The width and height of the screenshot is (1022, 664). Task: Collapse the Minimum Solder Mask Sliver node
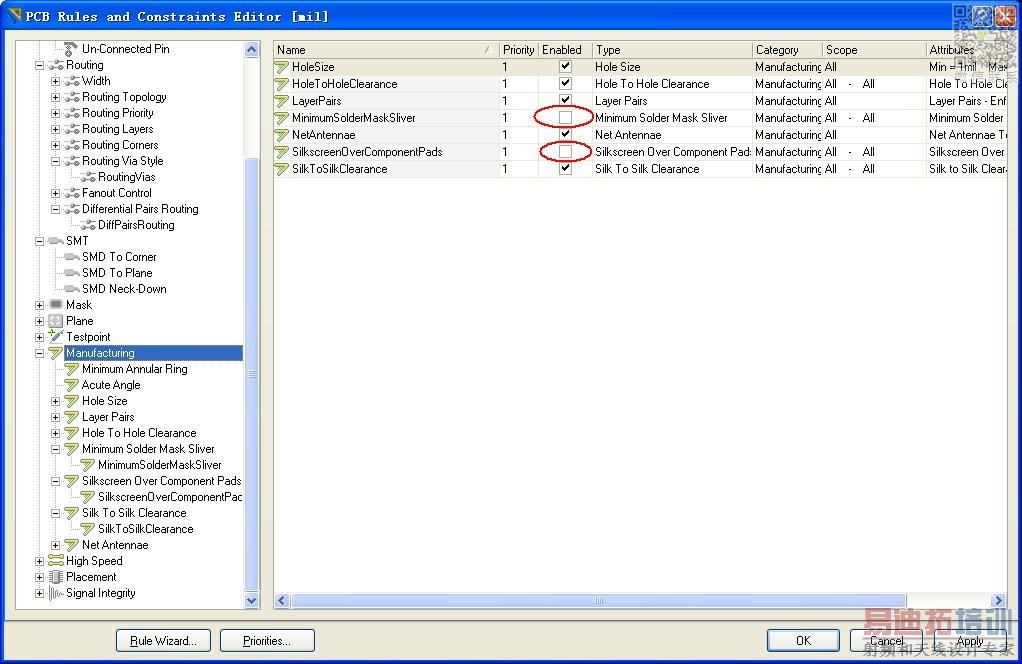pos(55,449)
